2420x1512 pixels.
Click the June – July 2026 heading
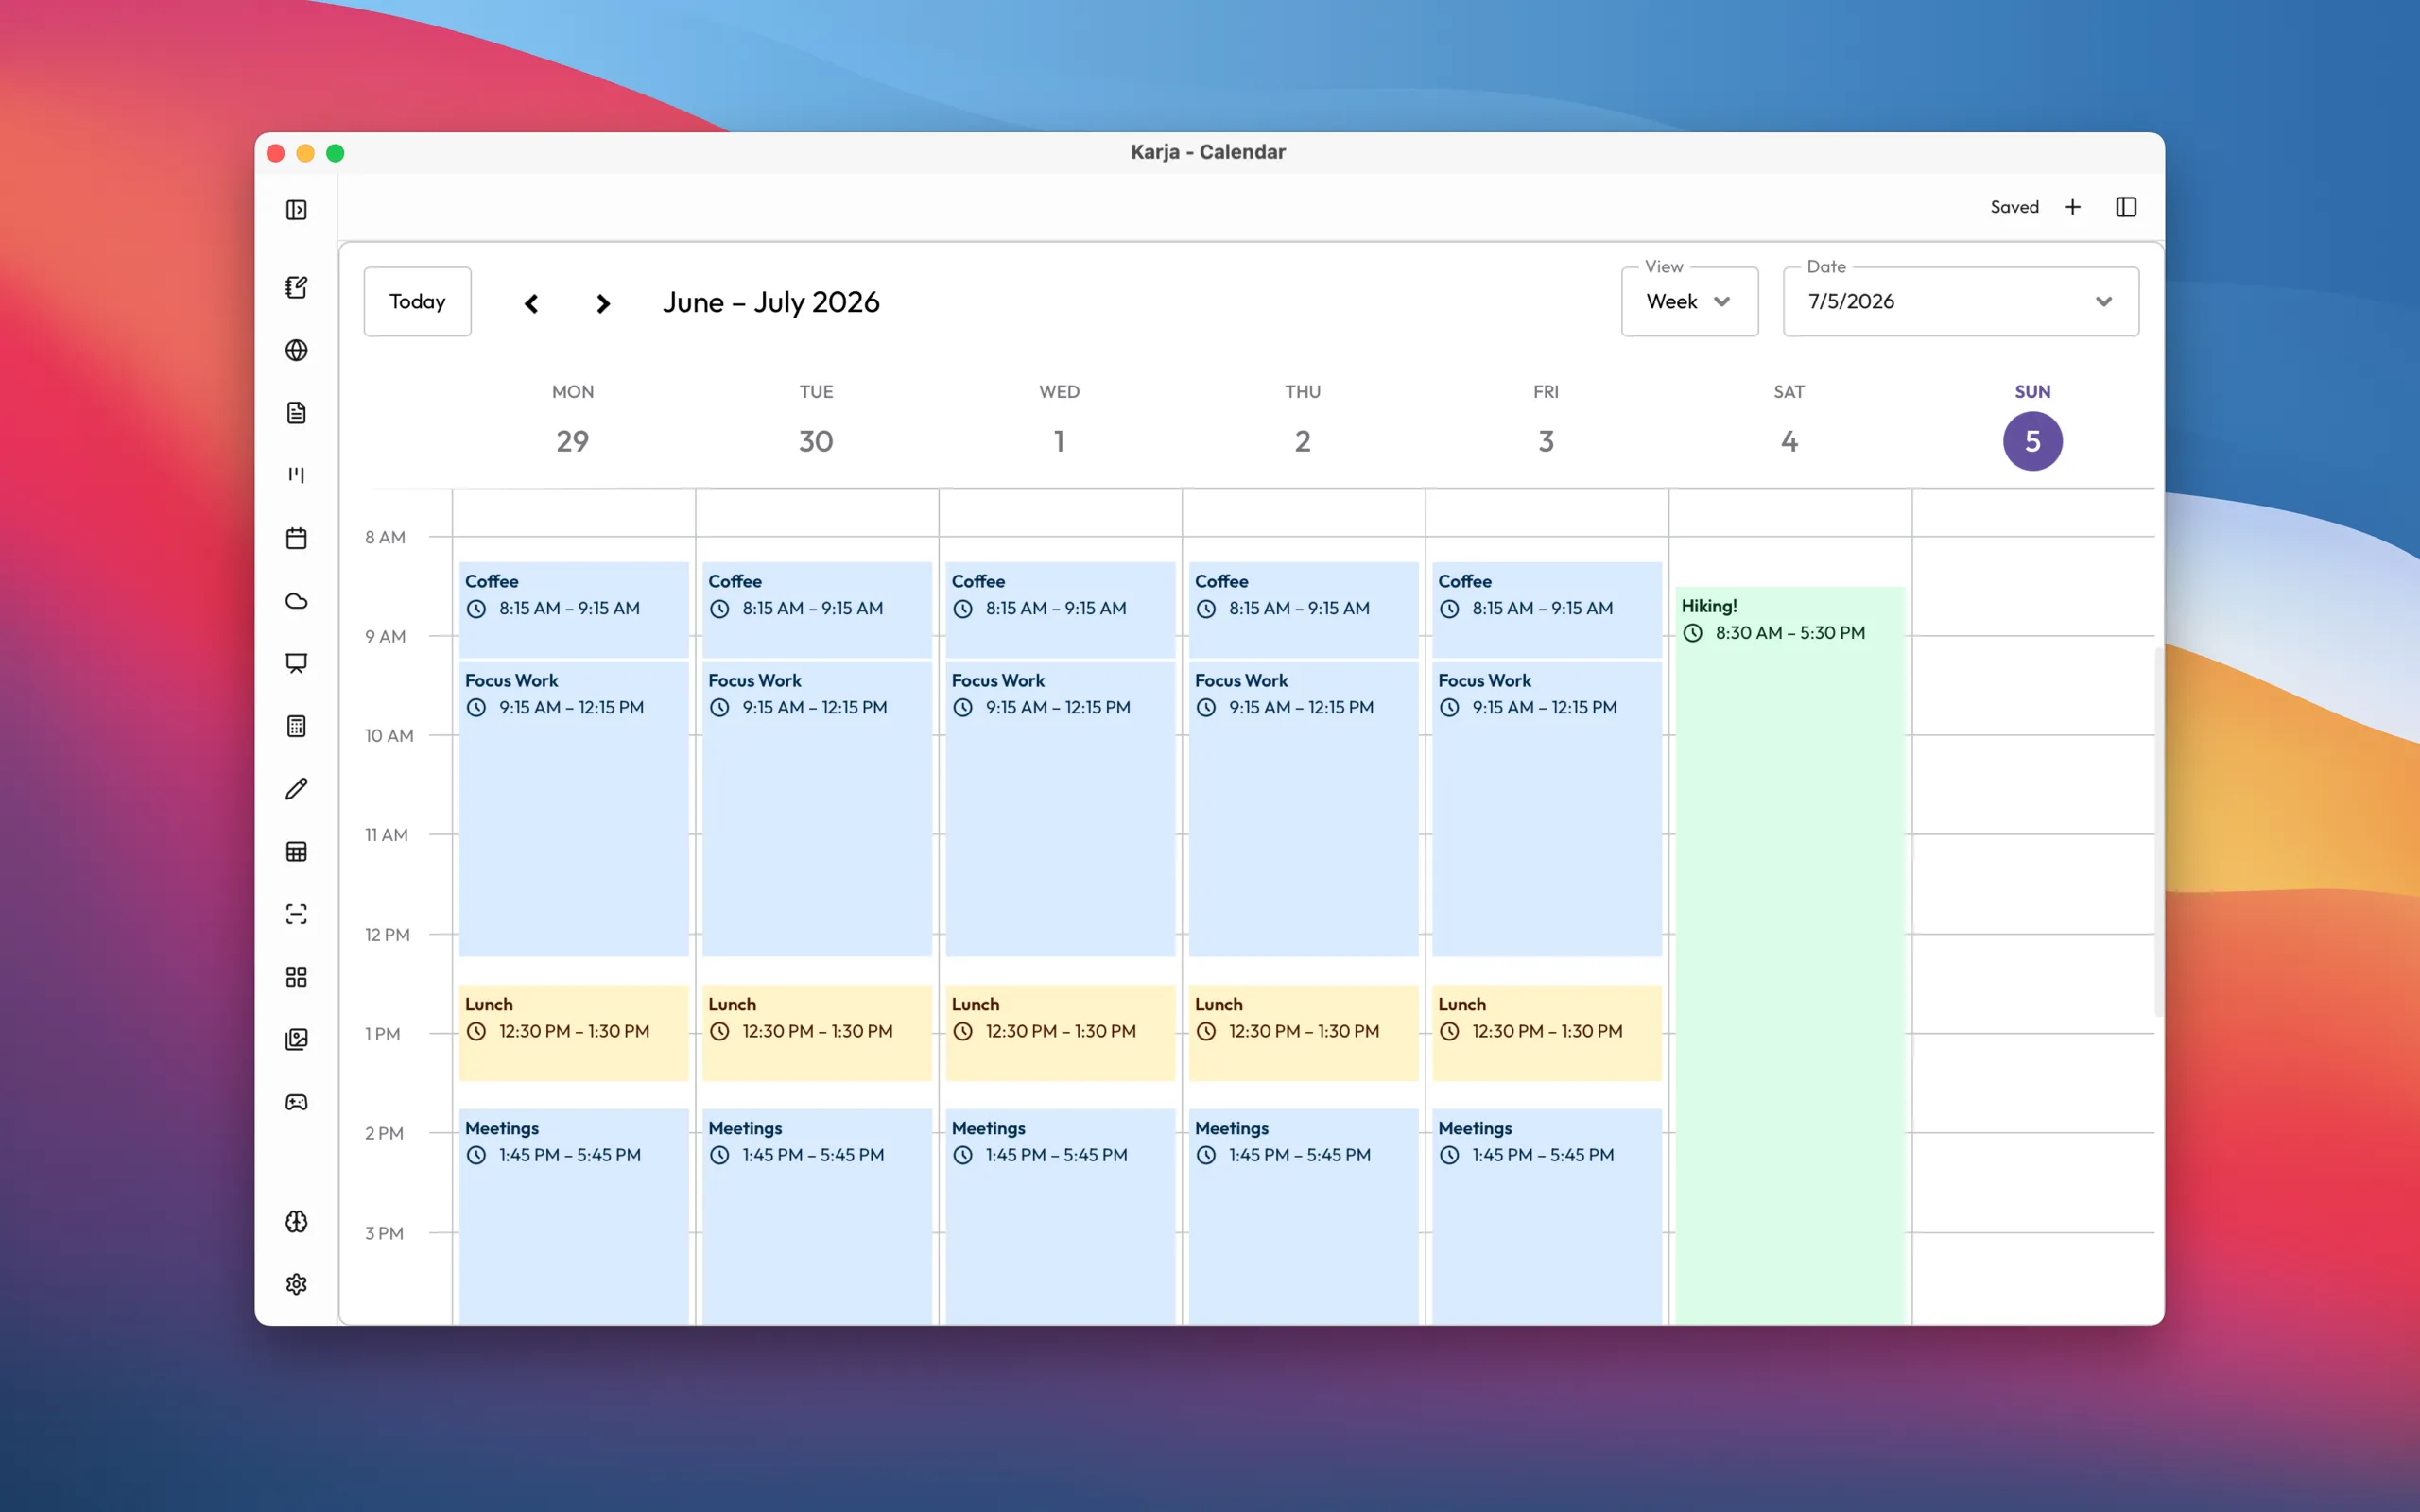[x=771, y=302]
